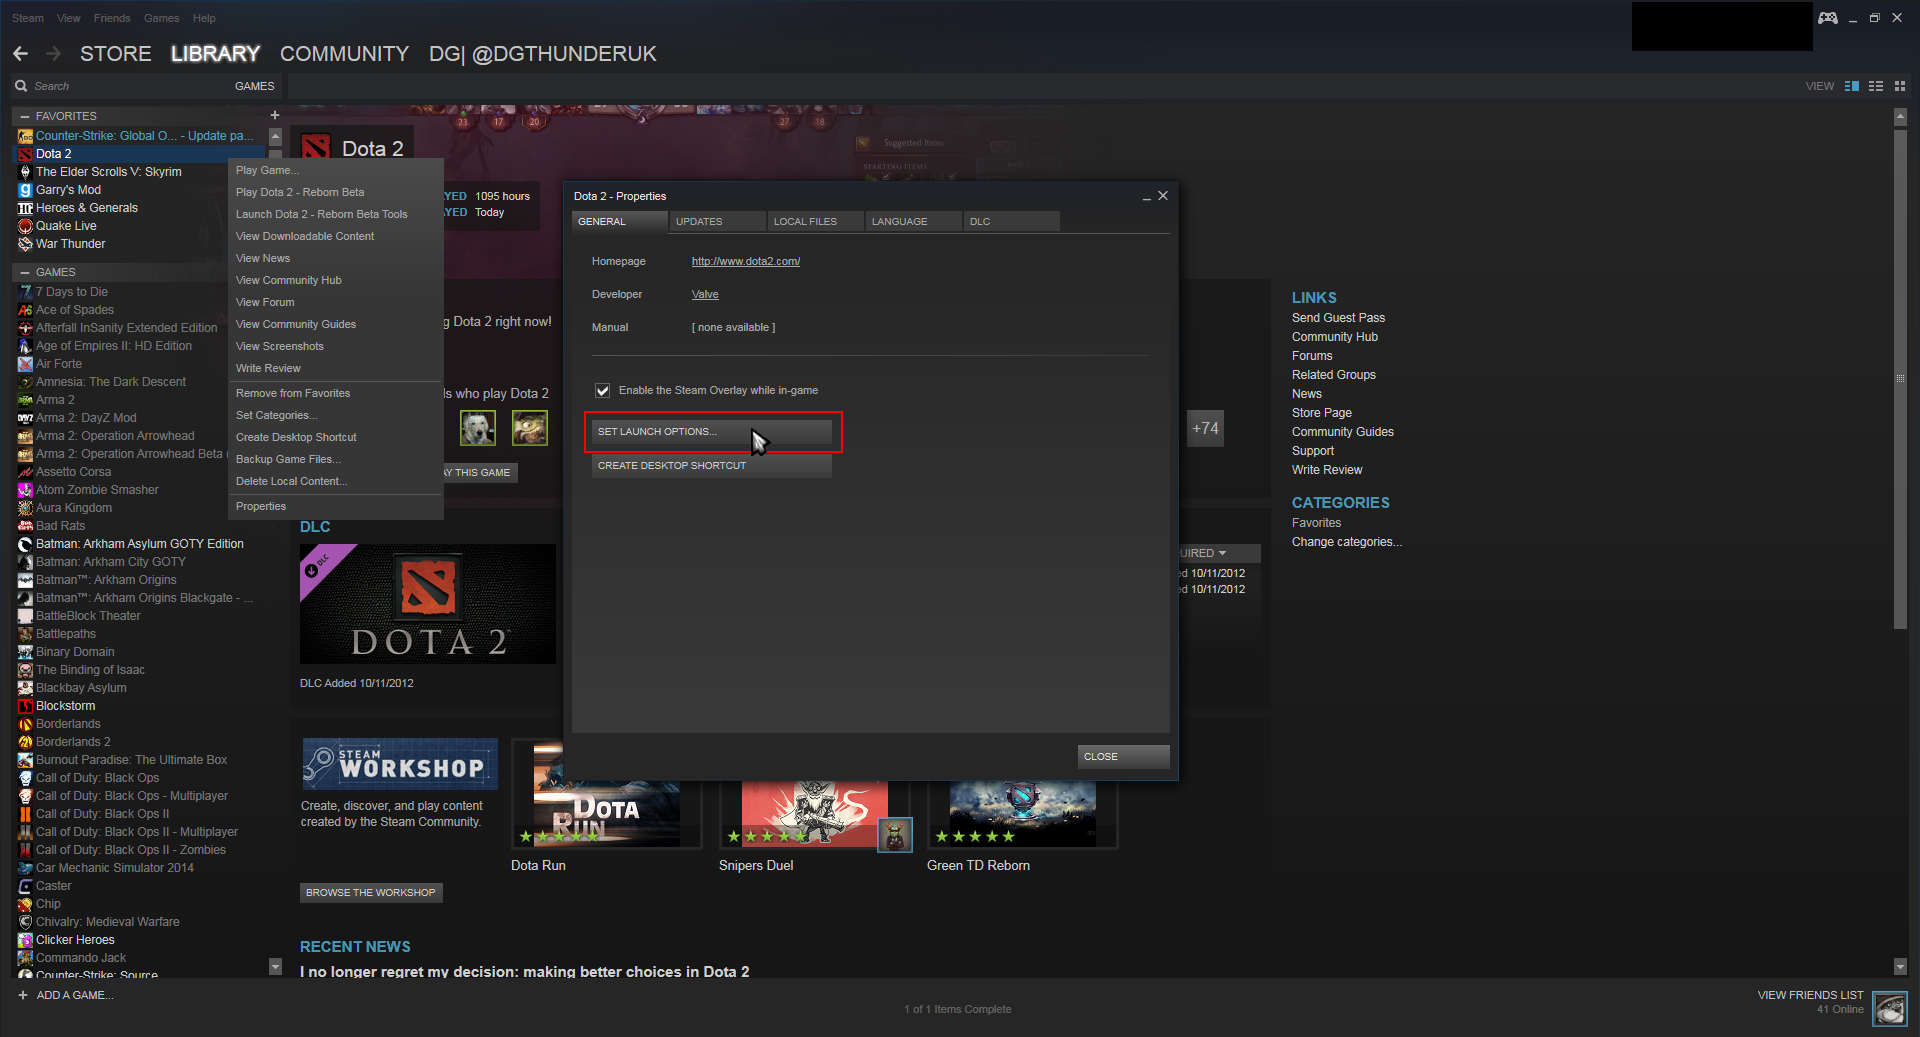Click the plus icon next to Add a Game
The height and width of the screenshot is (1037, 1920).
click(x=23, y=995)
